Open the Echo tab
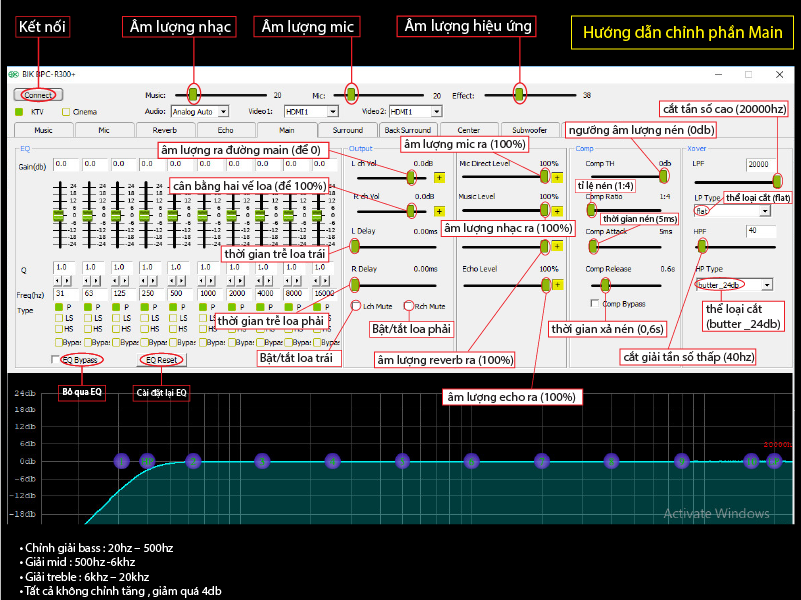 click(x=225, y=130)
